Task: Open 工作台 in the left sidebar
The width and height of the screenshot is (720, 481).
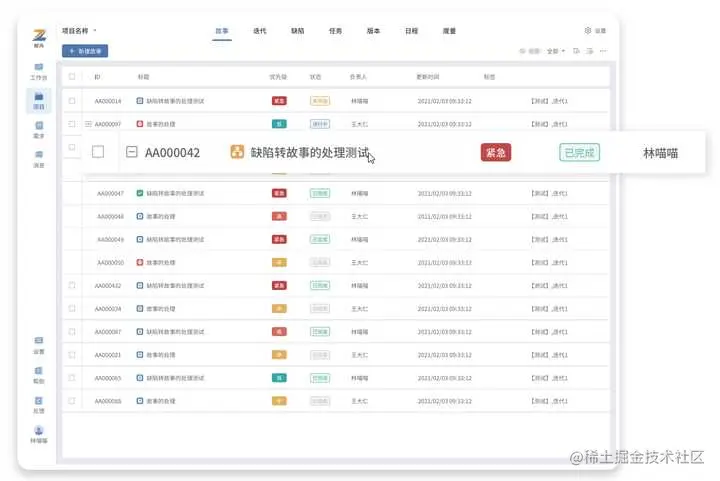Action: 39,72
